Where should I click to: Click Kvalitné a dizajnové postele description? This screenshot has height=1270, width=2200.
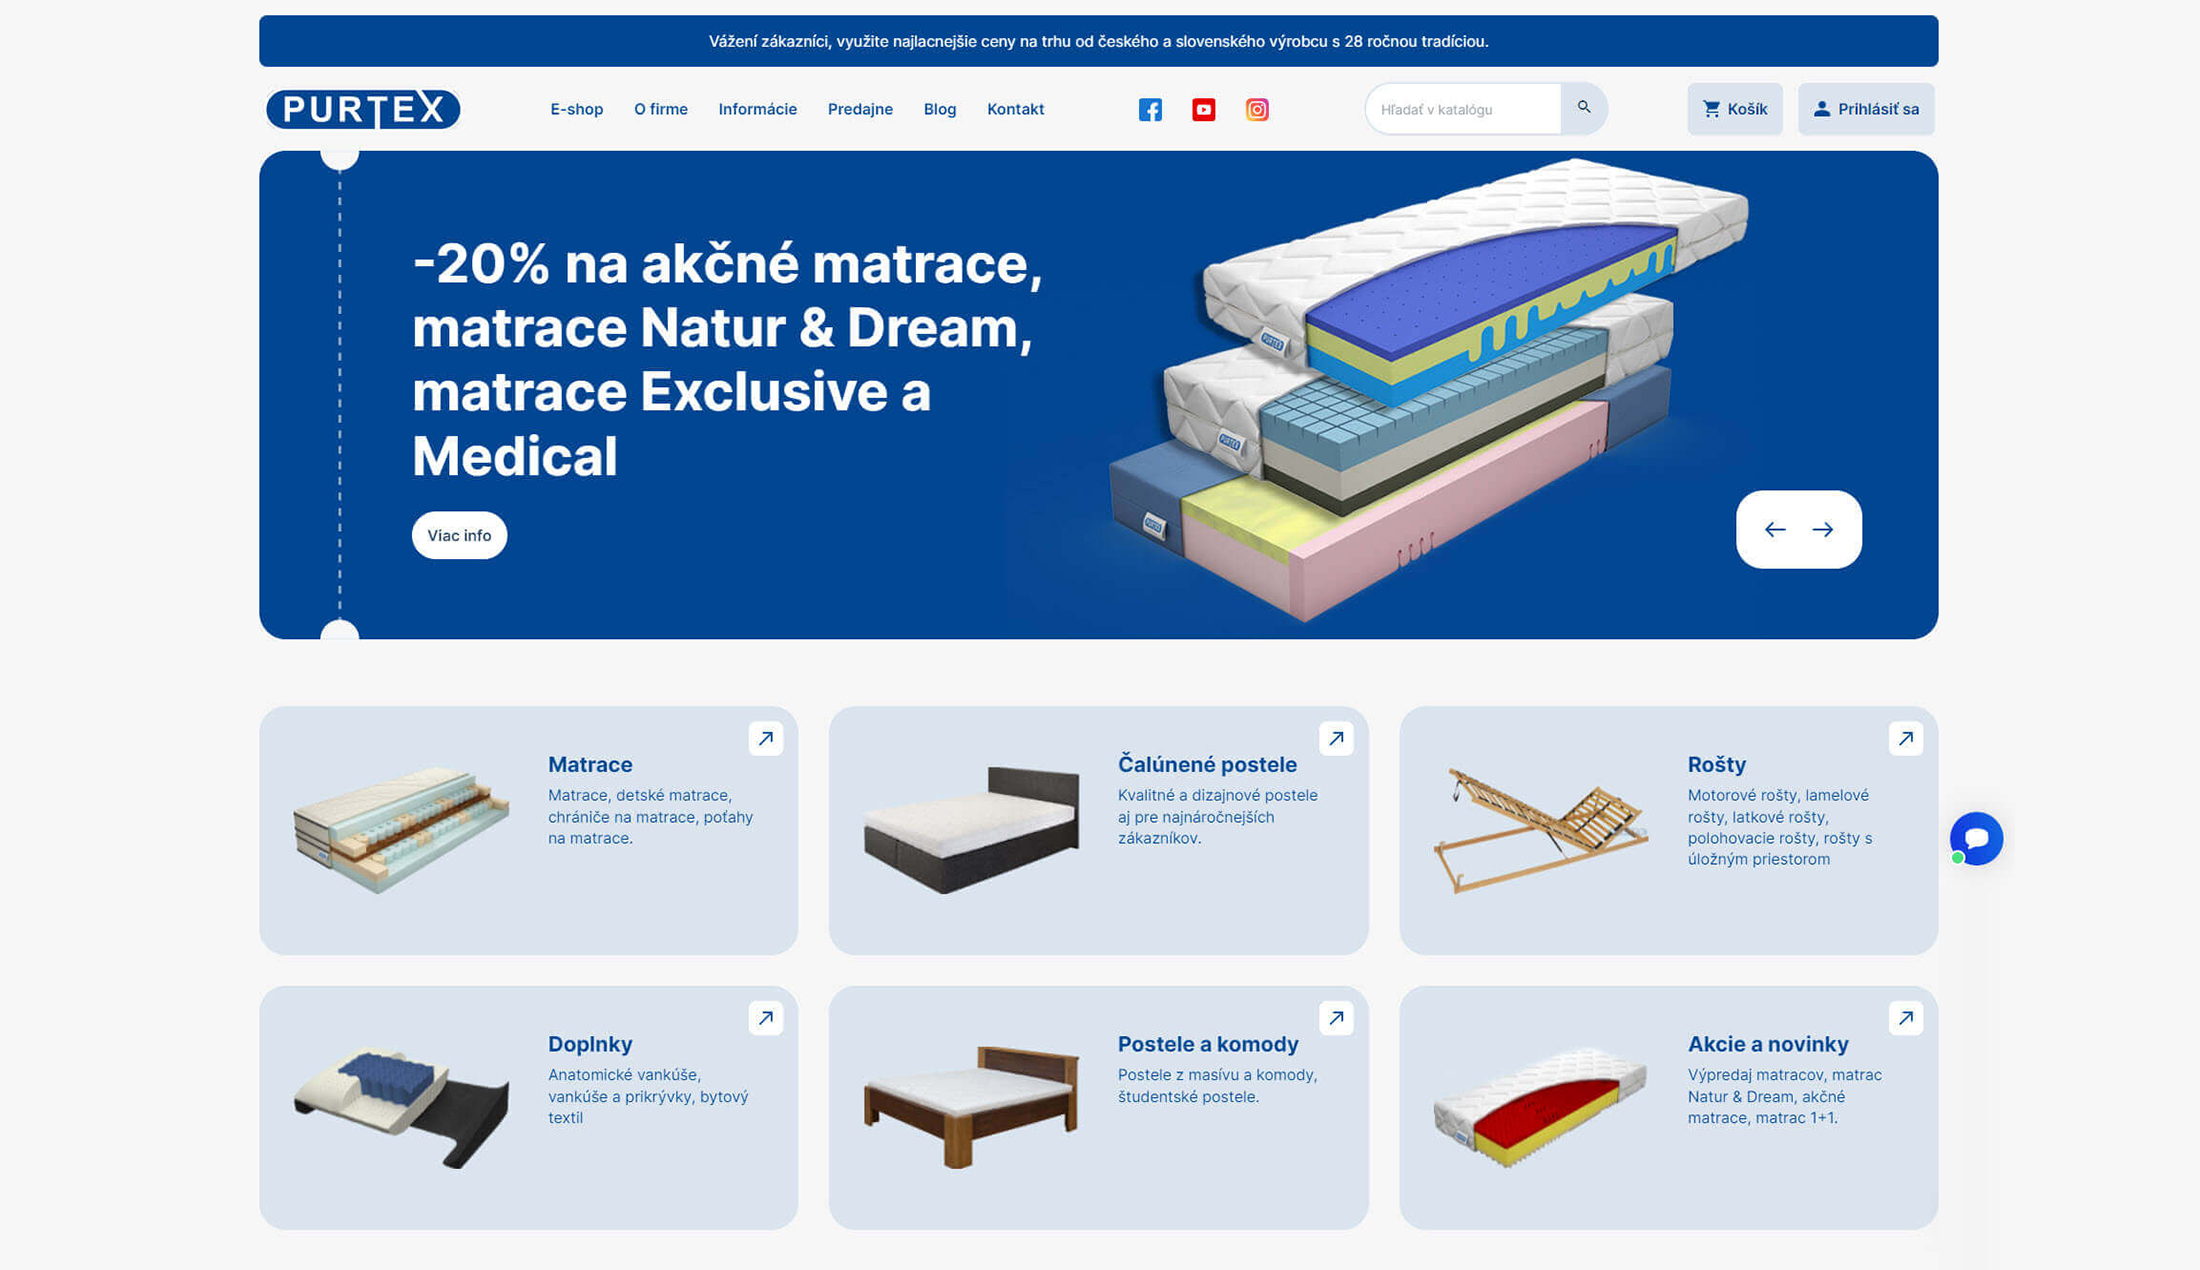point(1218,817)
